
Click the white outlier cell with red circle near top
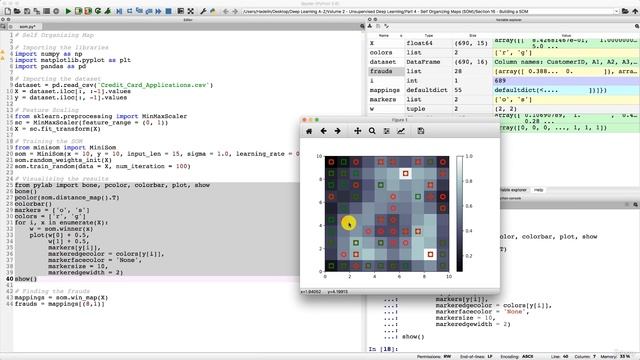pyautogui.click(x=405, y=173)
